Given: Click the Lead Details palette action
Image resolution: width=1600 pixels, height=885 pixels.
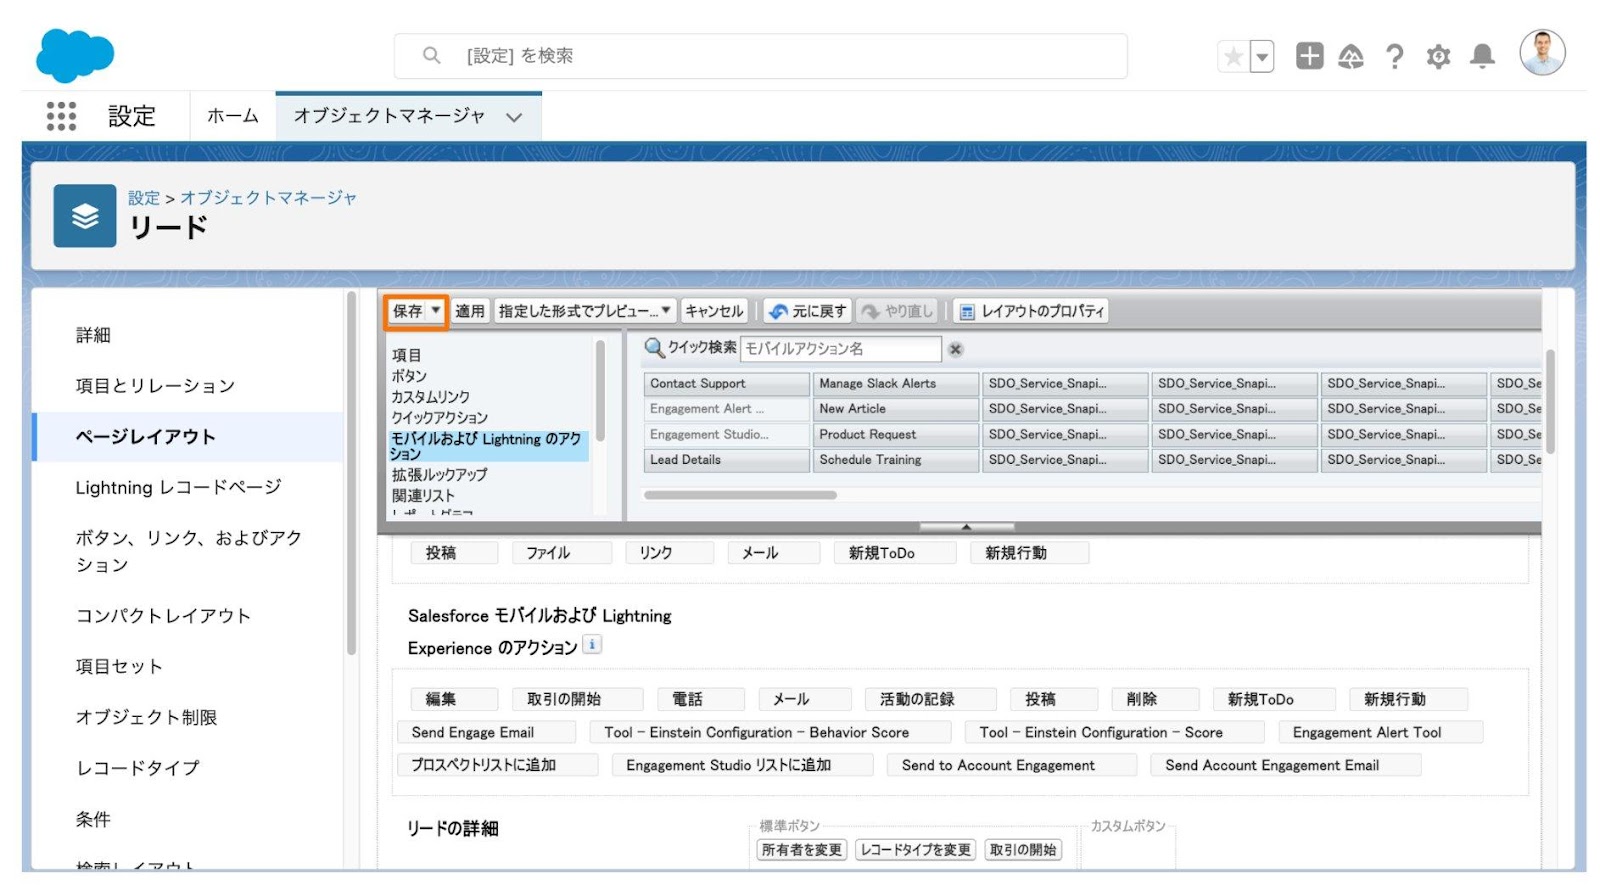Looking at the screenshot, I should pyautogui.click(x=726, y=460).
